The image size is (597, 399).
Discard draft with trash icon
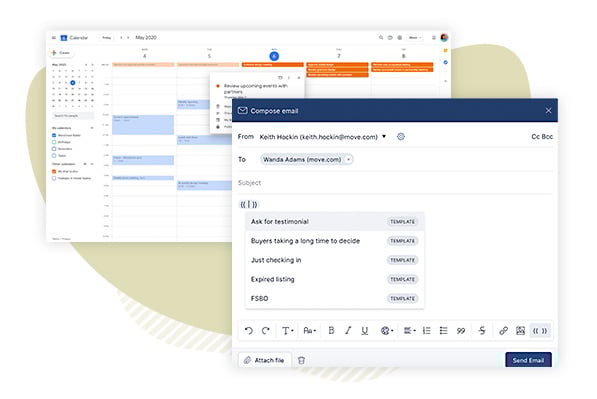coord(301,360)
